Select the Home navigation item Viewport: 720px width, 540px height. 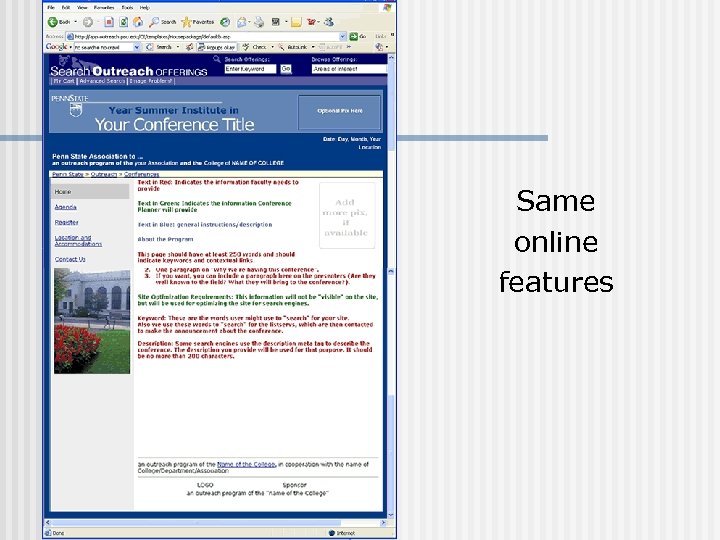coord(90,191)
